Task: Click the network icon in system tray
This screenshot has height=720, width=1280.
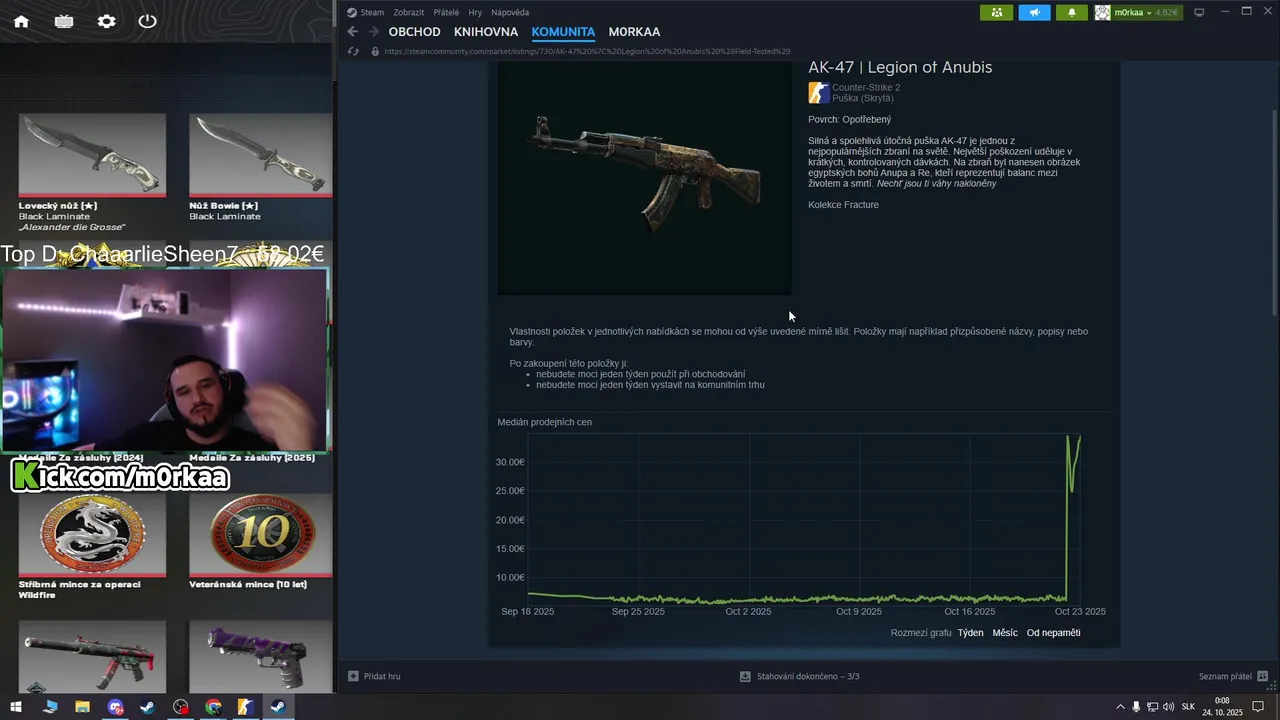Action: pyautogui.click(x=1152, y=707)
